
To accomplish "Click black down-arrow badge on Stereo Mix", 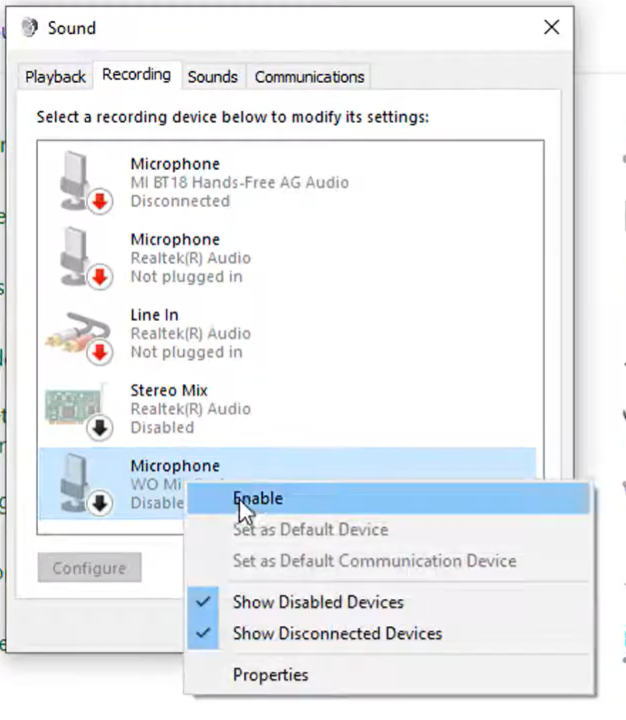I will 100,428.
